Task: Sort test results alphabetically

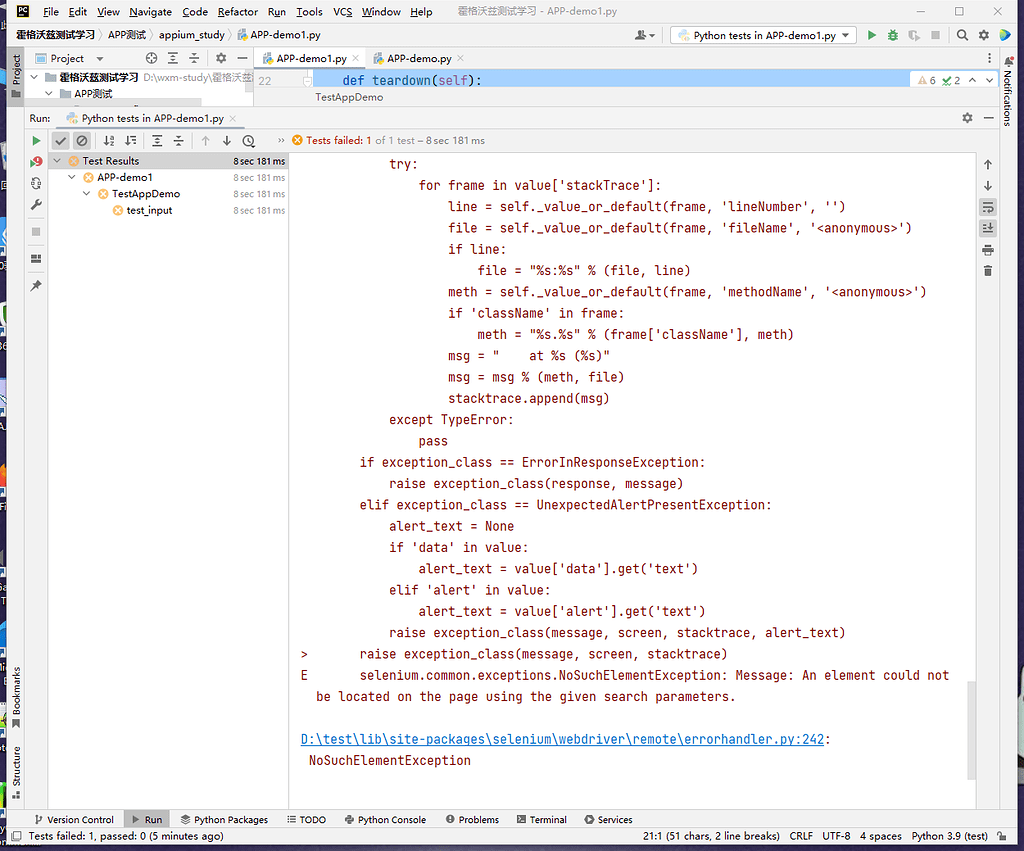Action: coord(109,140)
